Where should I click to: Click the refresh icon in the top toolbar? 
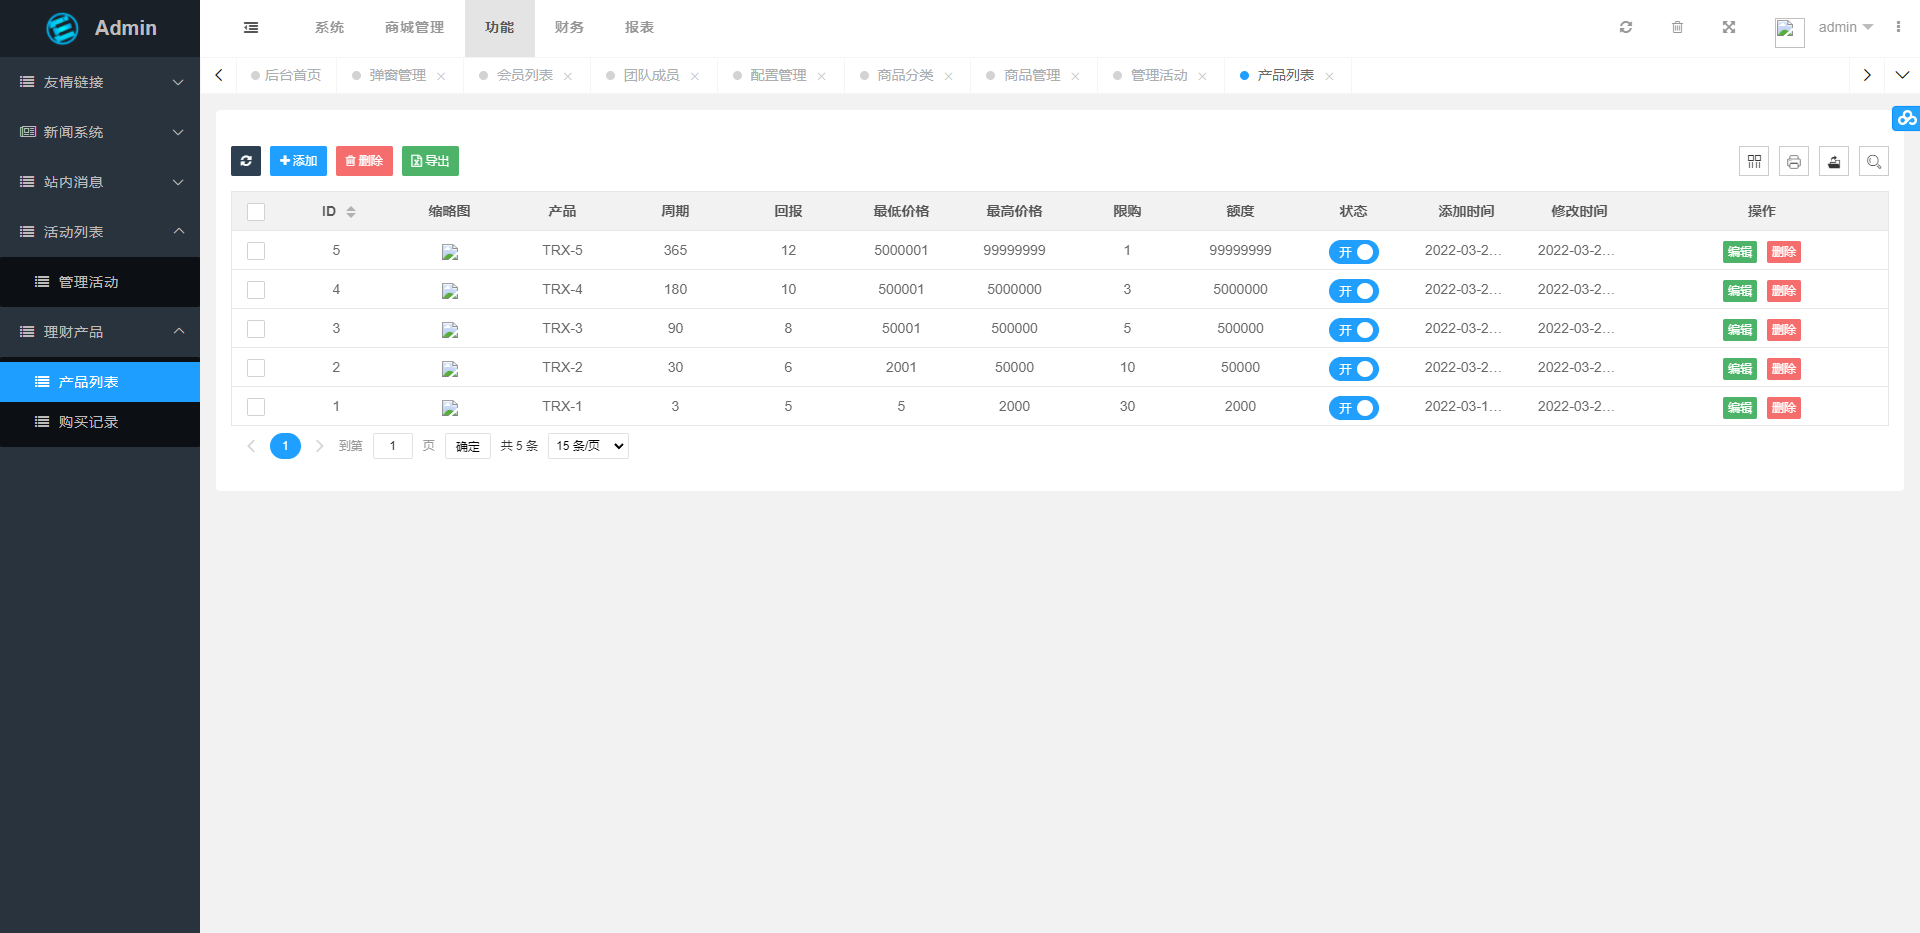1625,27
